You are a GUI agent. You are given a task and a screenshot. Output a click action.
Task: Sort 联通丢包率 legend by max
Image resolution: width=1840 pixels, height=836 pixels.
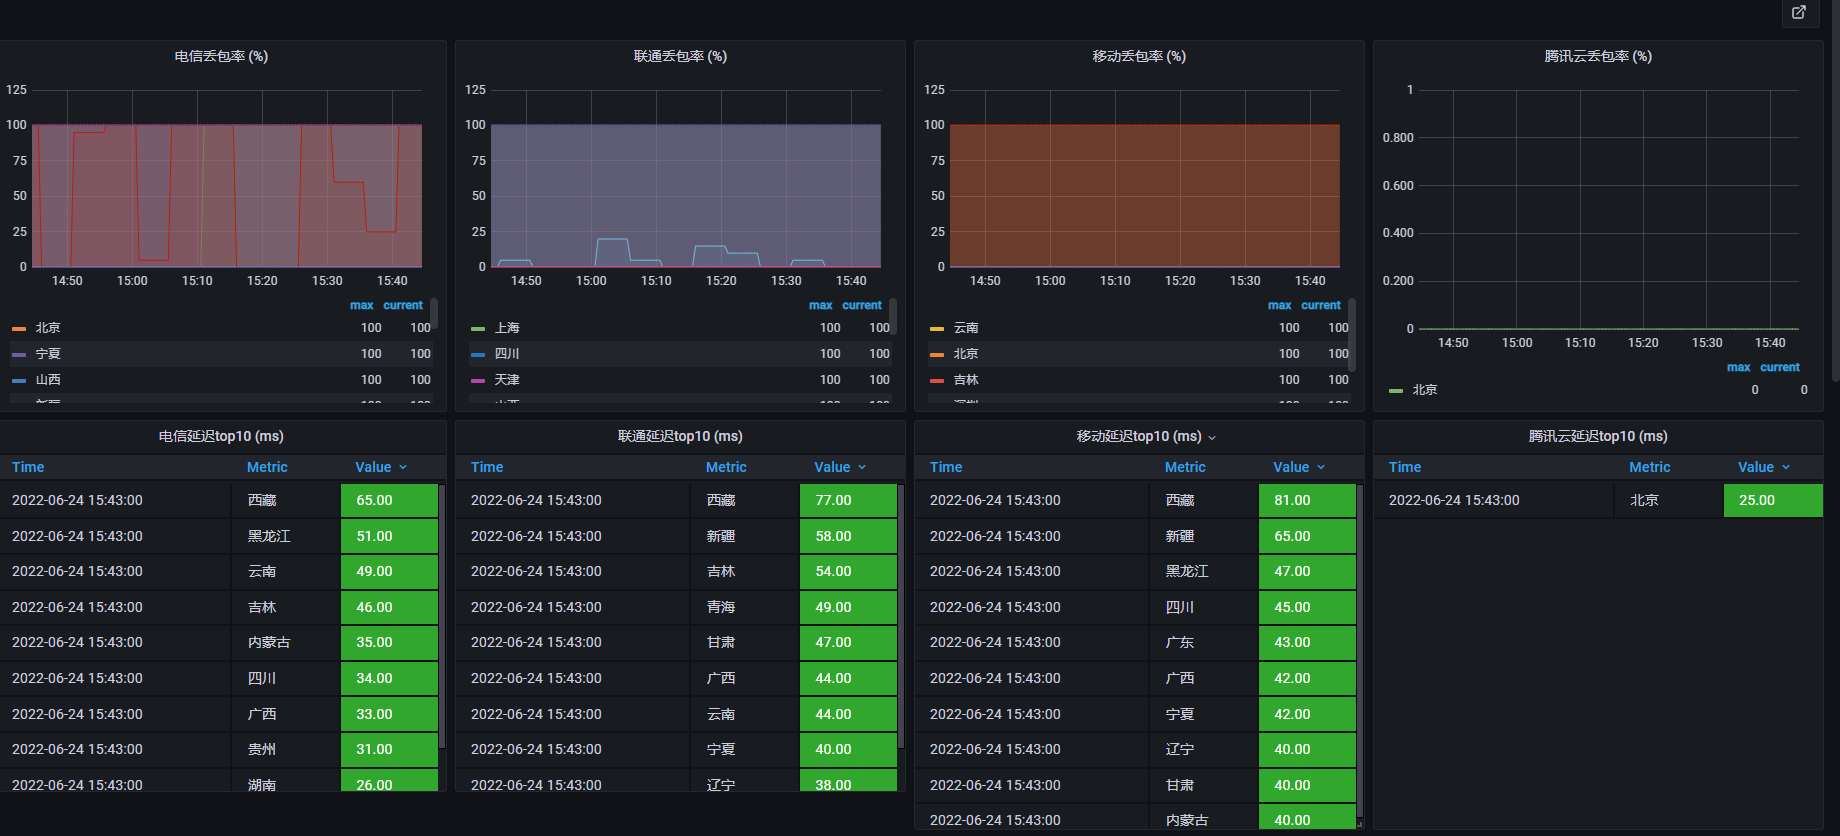pos(821,306)
